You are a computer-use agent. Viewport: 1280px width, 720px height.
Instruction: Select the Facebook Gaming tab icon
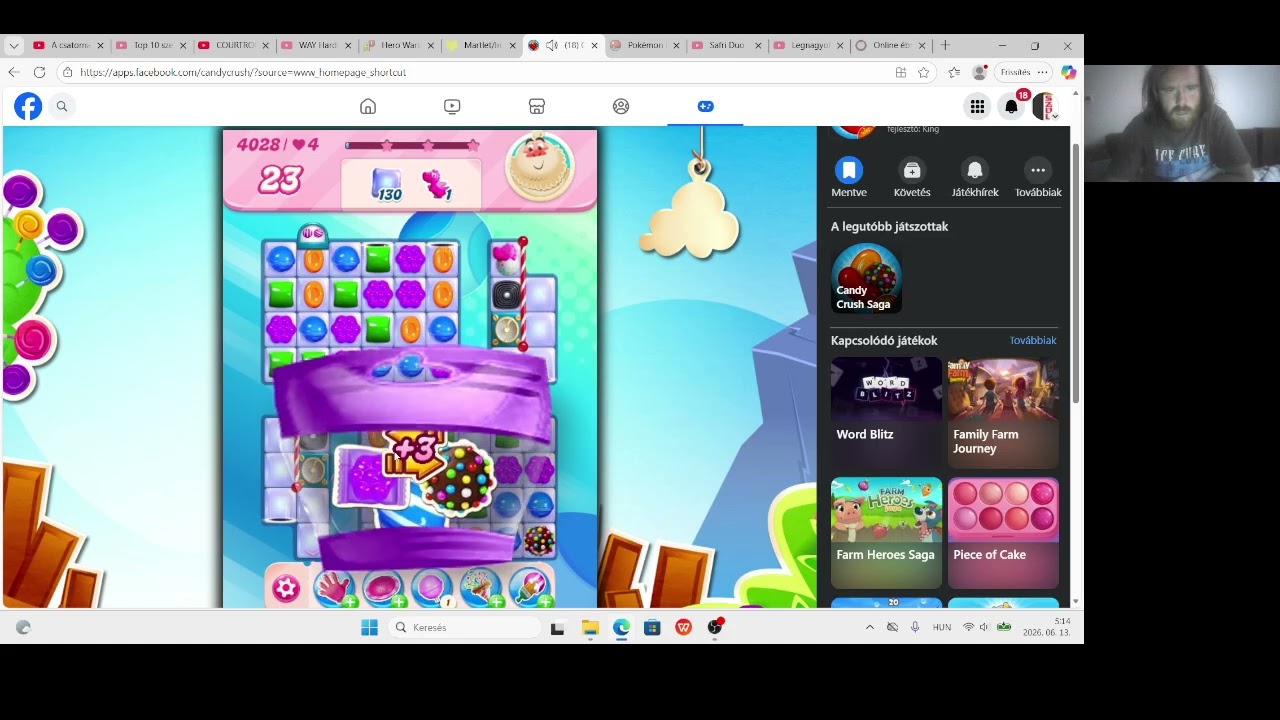[706, 106]
